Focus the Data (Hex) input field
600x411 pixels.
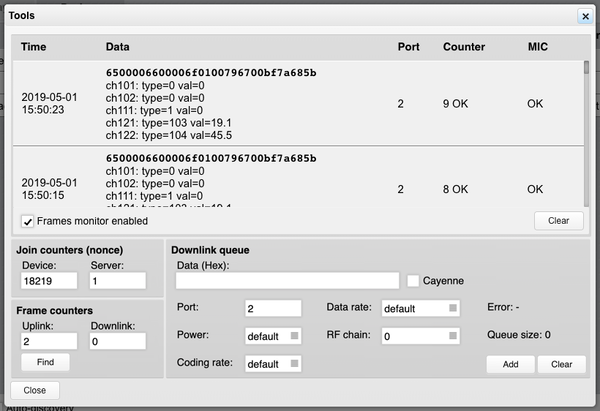[x=287, y=281]
